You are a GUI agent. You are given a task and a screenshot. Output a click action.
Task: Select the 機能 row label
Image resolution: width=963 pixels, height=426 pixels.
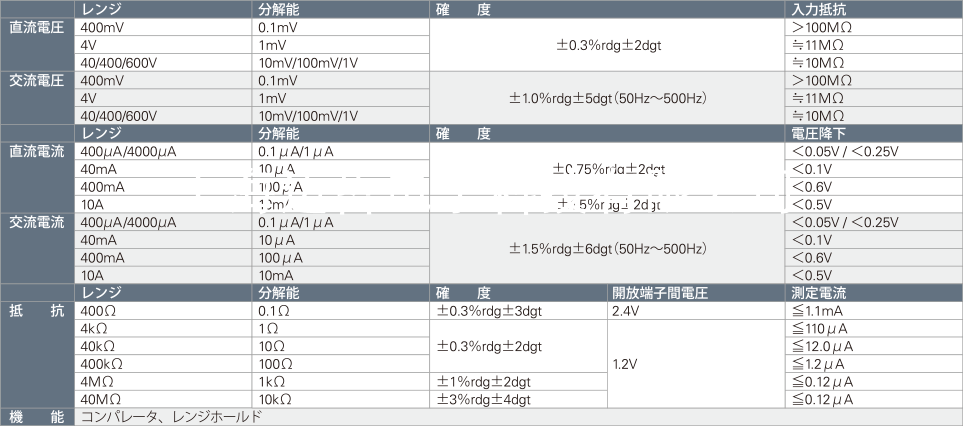click(x=37, y=417)
